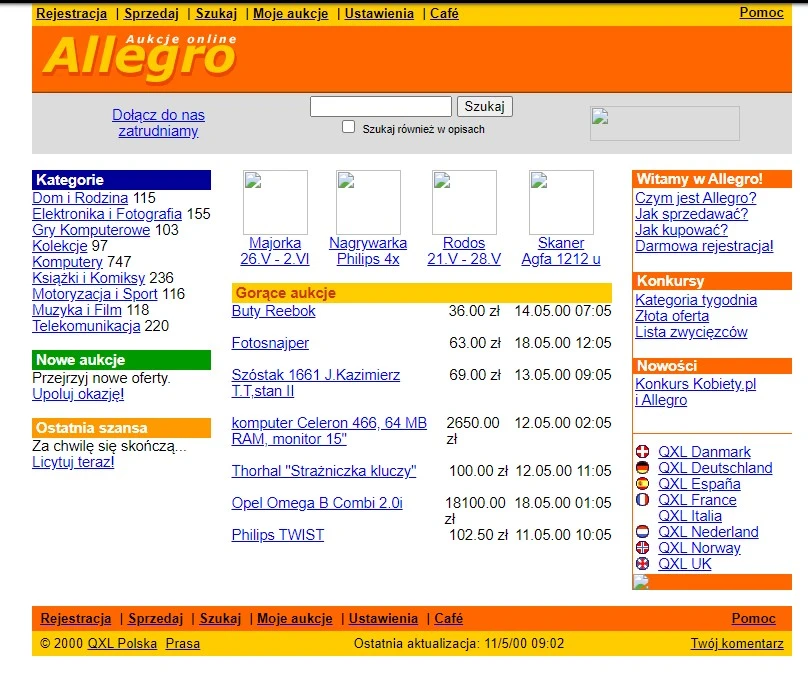Select Moje aukcje in the navigation bar

(290, 14)
